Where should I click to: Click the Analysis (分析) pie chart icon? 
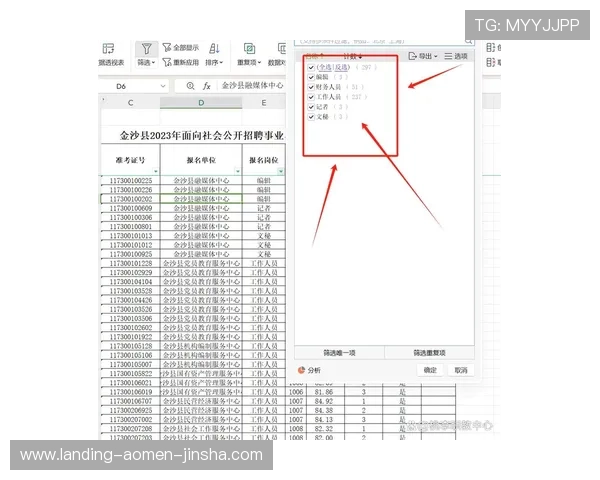click(301, 370)
